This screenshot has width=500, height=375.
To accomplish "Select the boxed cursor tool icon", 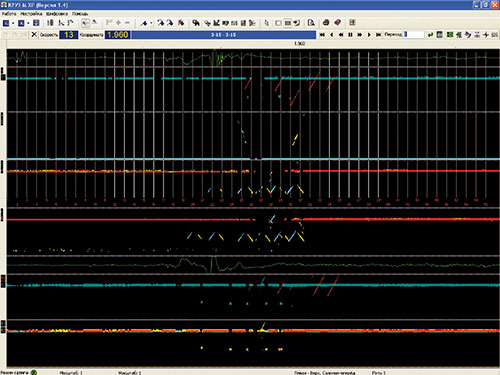I will click(85, 23).
